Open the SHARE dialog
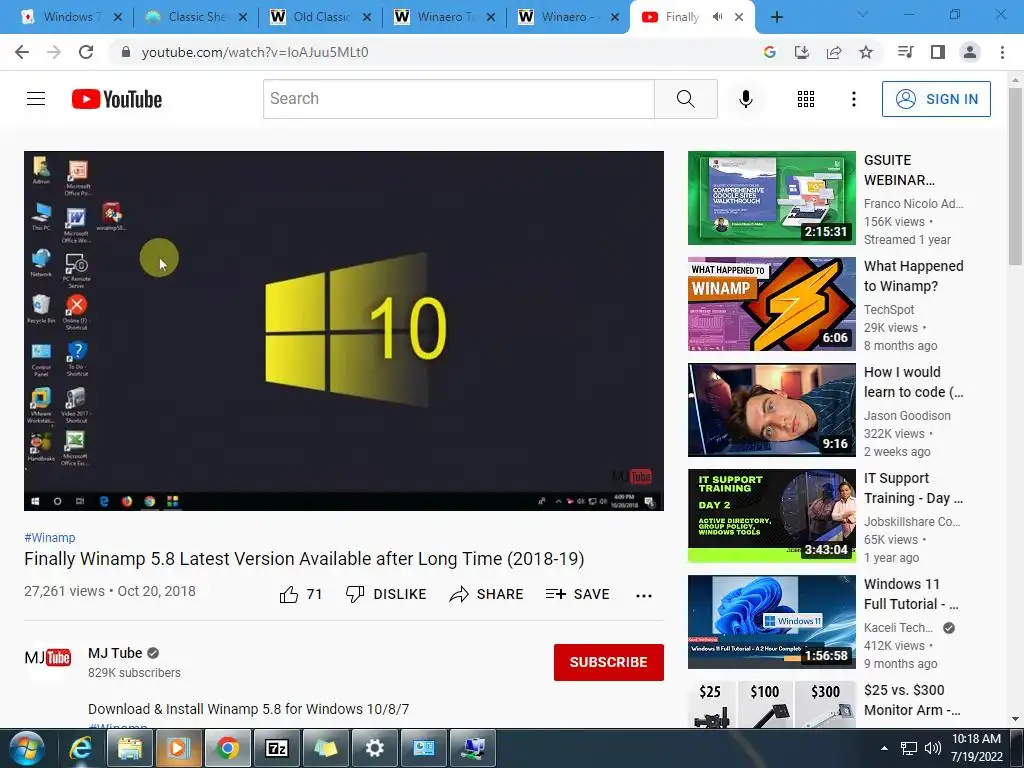Screen dimensions: 1024x768 (x=487, y=594)
